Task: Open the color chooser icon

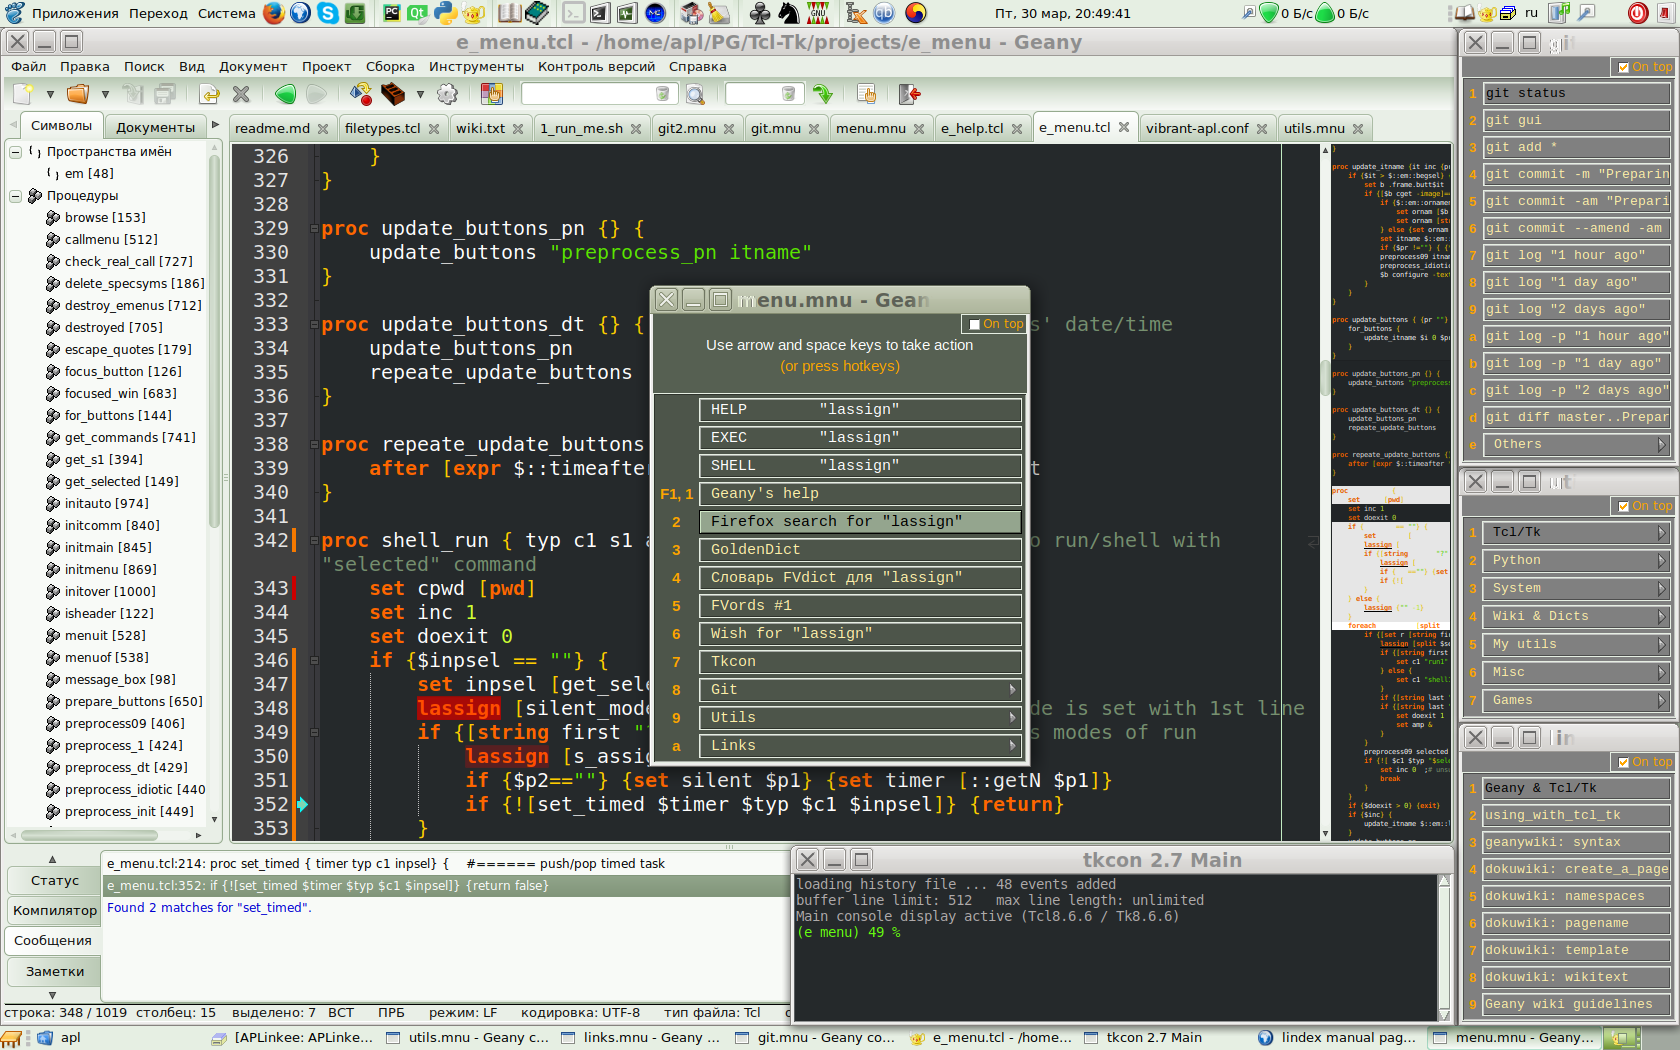Action: pyautogui.click(x=491, y=94)
